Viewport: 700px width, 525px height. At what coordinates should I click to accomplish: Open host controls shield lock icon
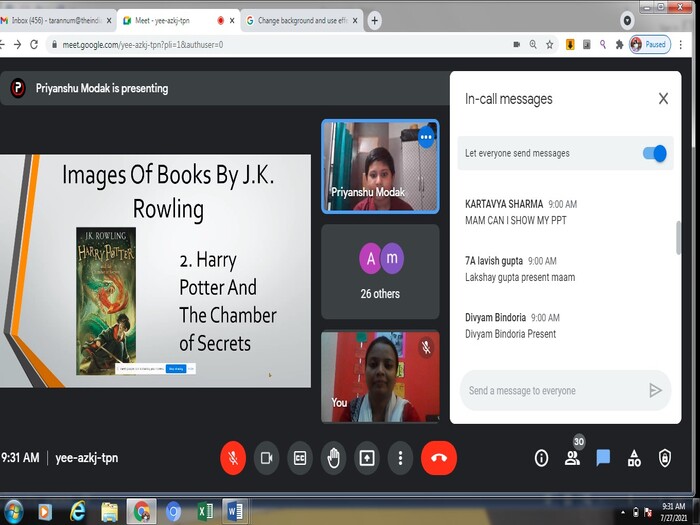(x=665, y=458)
